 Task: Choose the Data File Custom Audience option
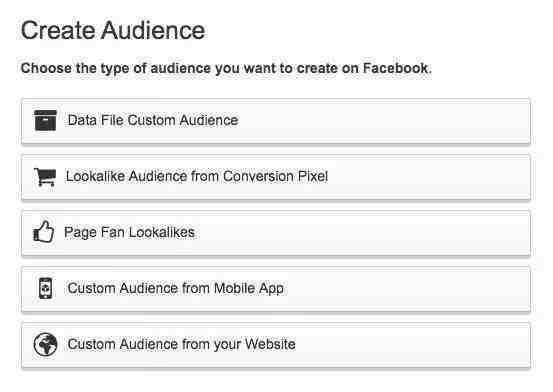point(276,121)
